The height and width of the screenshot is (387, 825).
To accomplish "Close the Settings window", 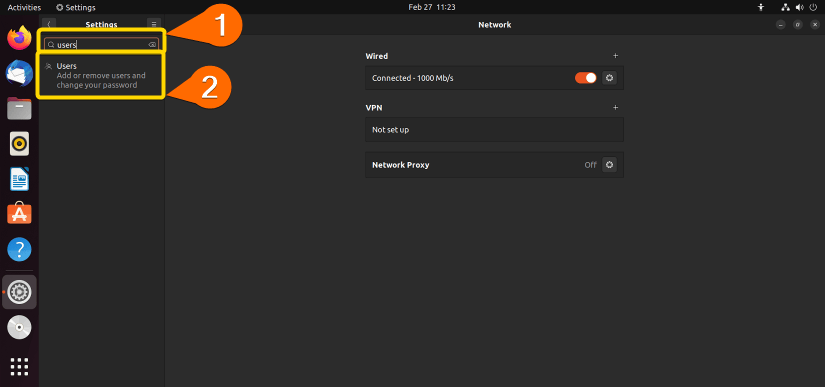I will click(814, 25).
